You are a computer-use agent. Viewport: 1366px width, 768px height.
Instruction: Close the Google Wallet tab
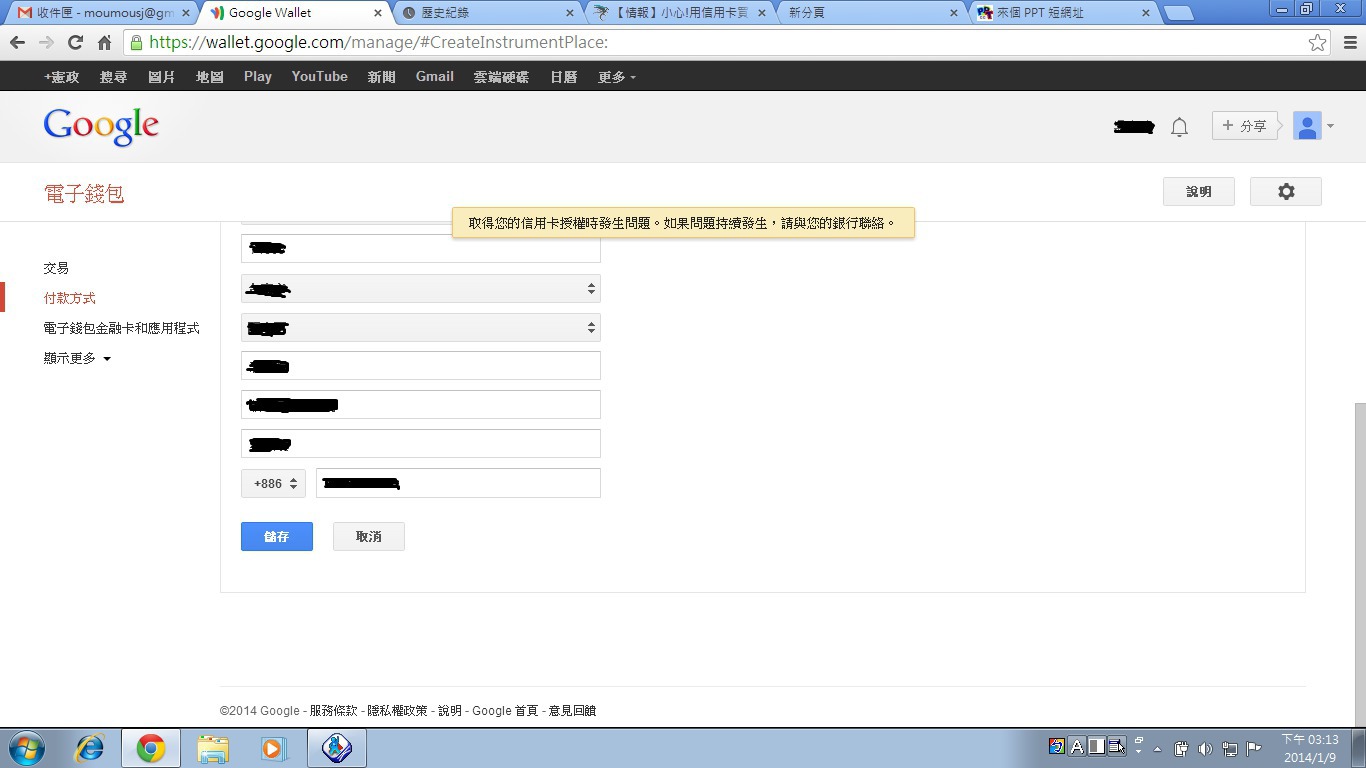(x=378, y=13)
